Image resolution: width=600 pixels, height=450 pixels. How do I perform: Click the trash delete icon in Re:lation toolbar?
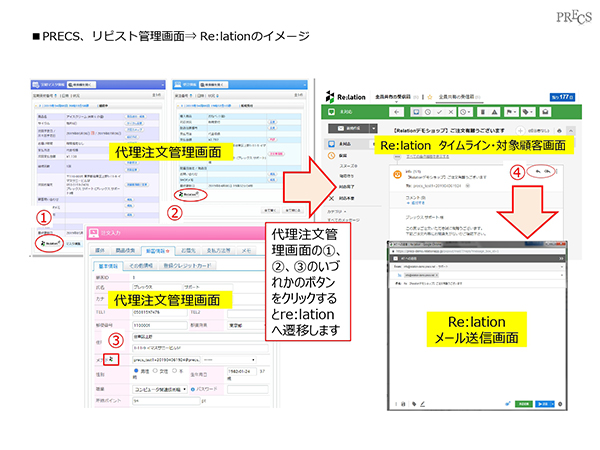[483, 112]
